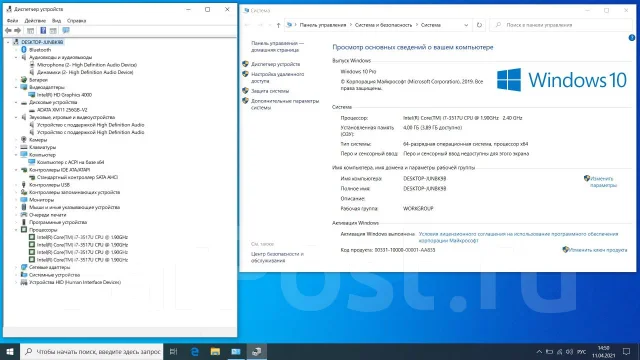Click the Bluetooth icon in the device tree
The image size is (640, 360).
24,50
